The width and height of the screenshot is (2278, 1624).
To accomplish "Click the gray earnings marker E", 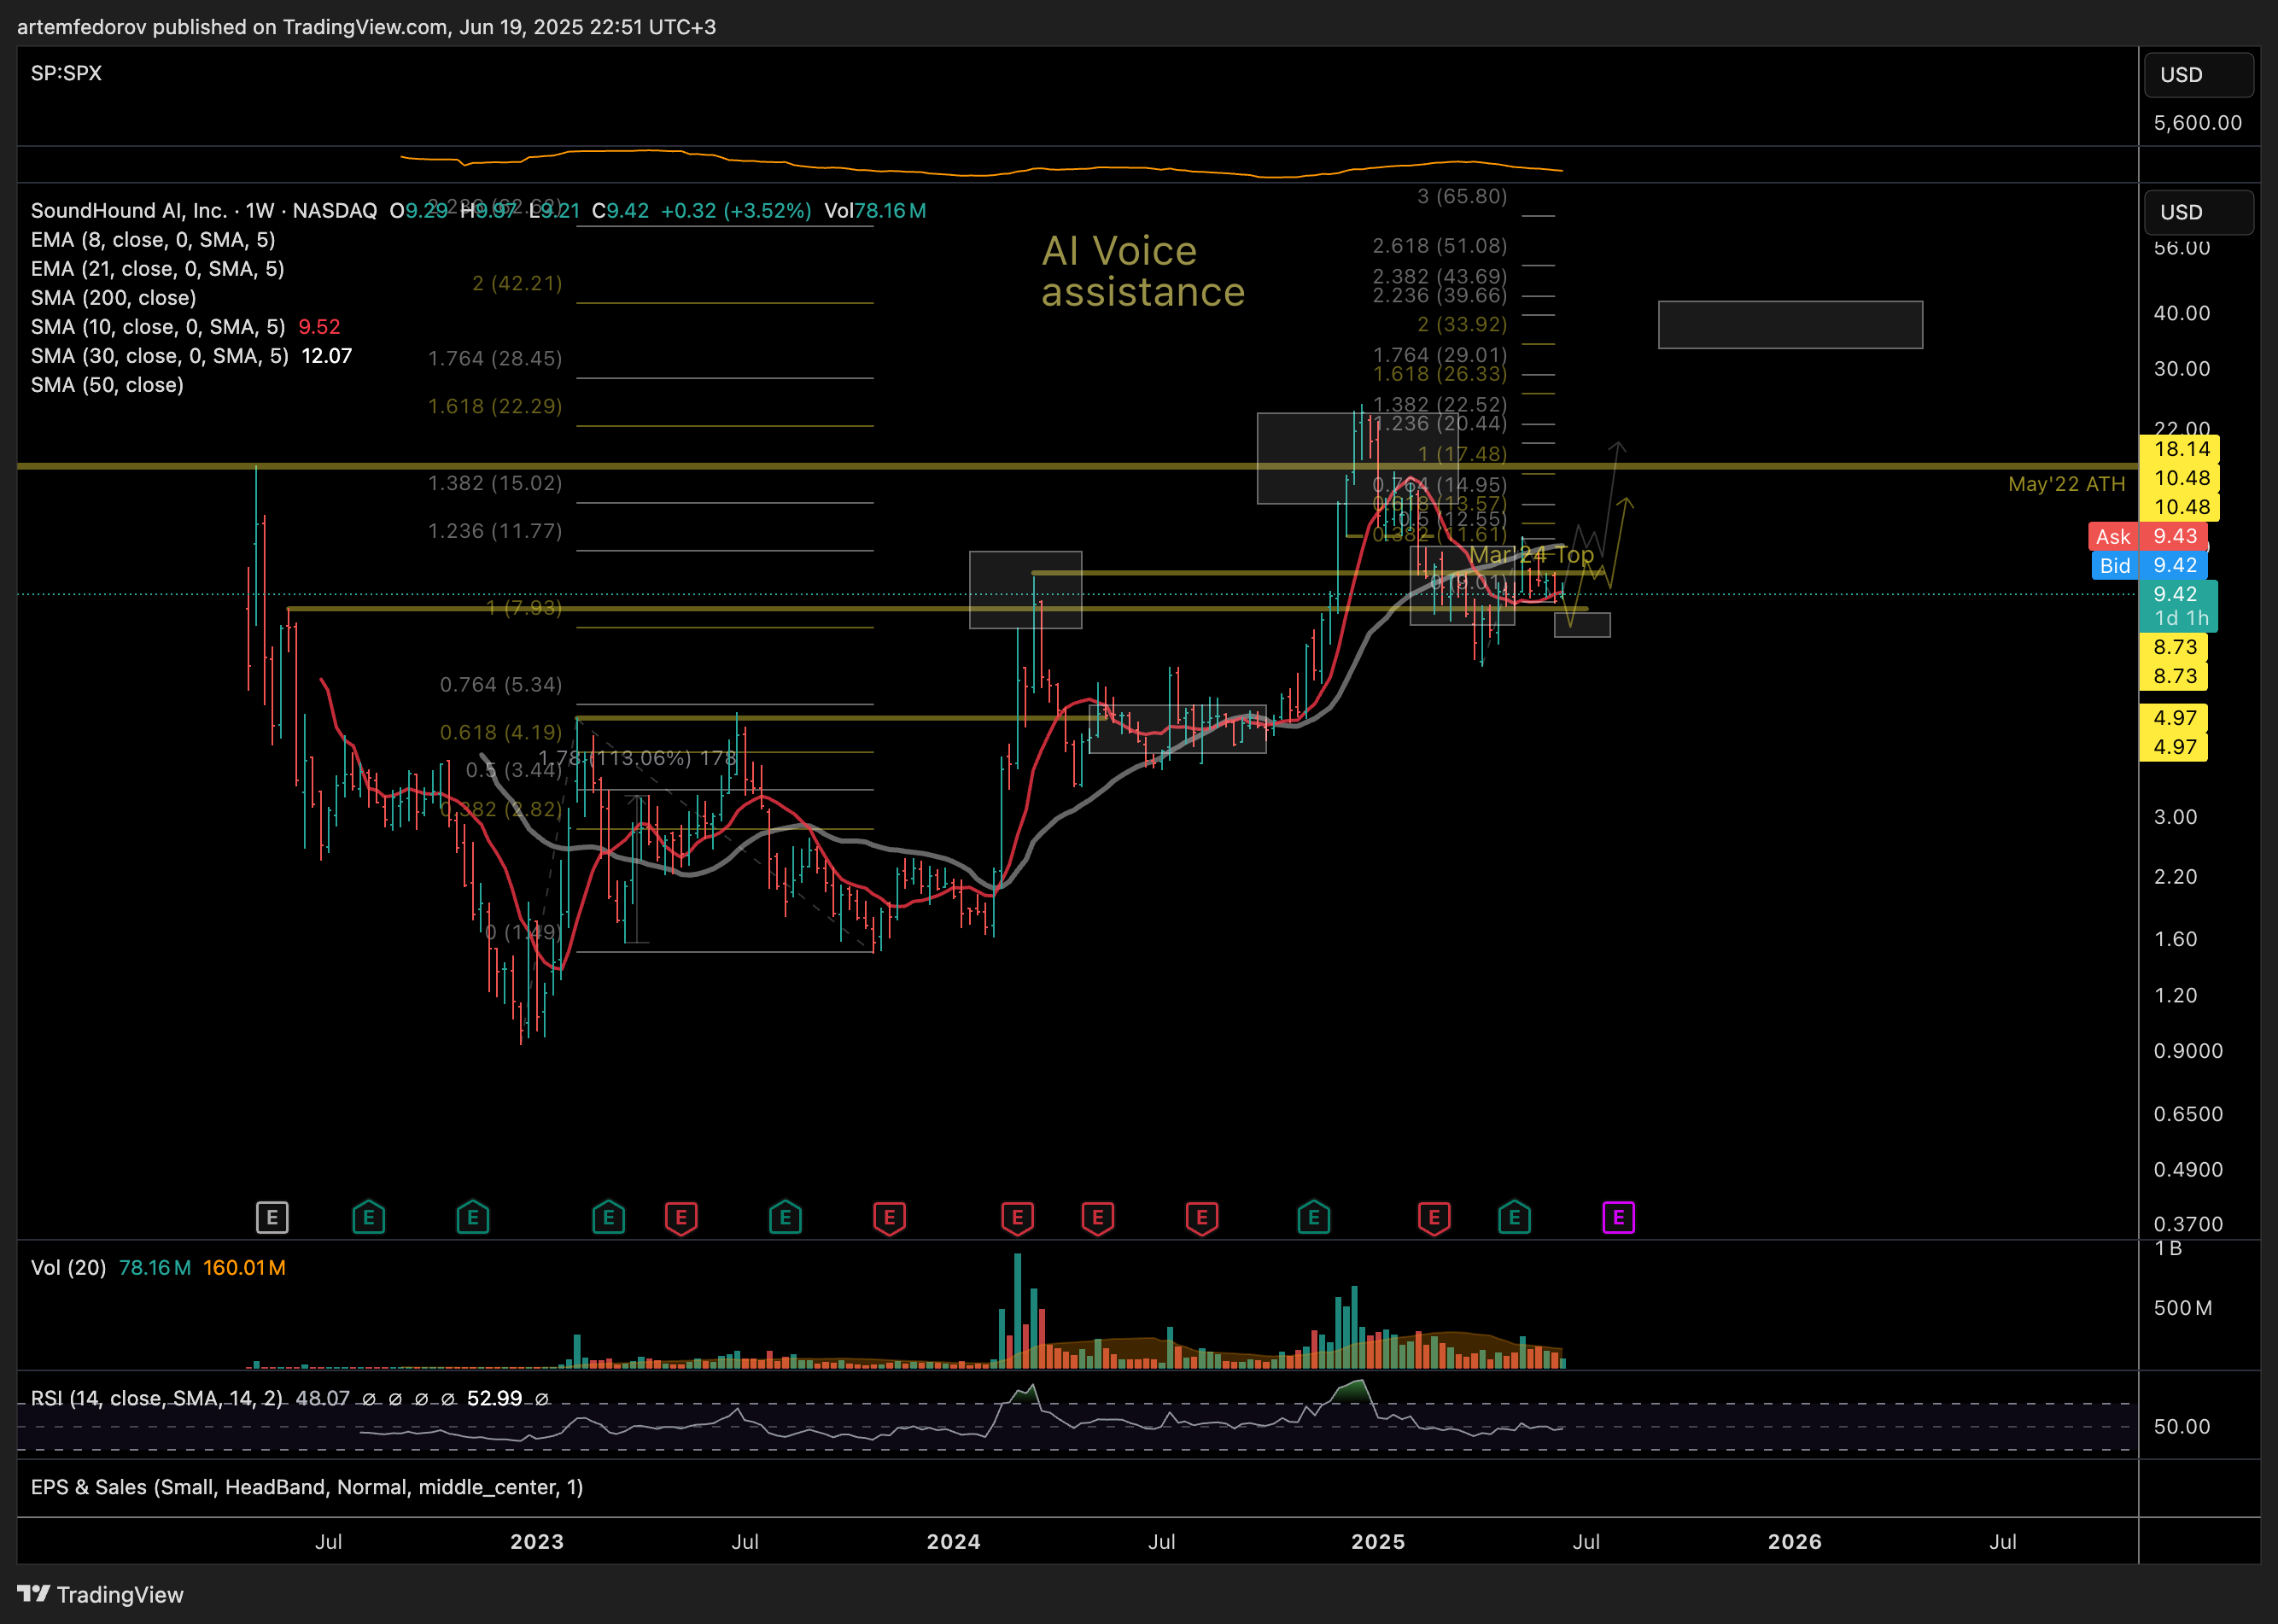I will pos(272,1217).
